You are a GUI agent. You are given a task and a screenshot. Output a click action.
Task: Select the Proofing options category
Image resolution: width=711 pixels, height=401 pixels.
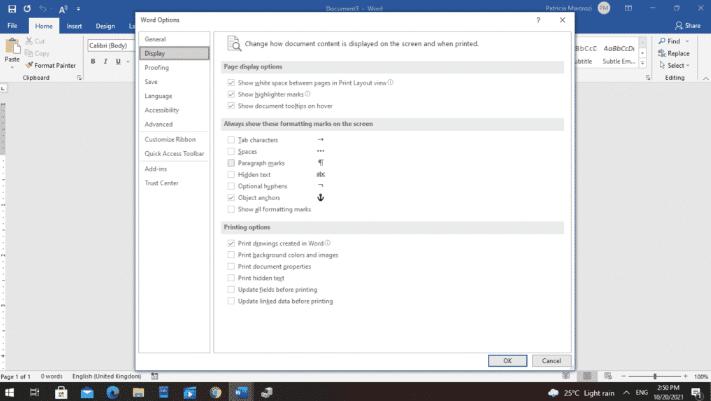pos(174,68)
